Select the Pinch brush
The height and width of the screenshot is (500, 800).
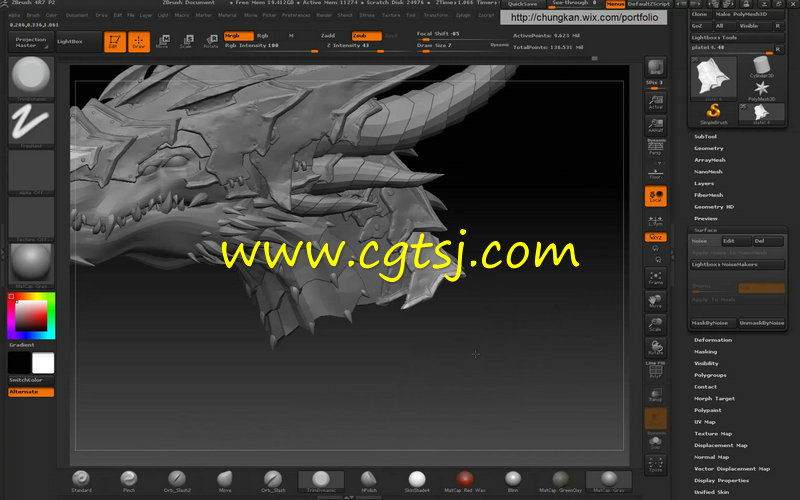(129, 482)
